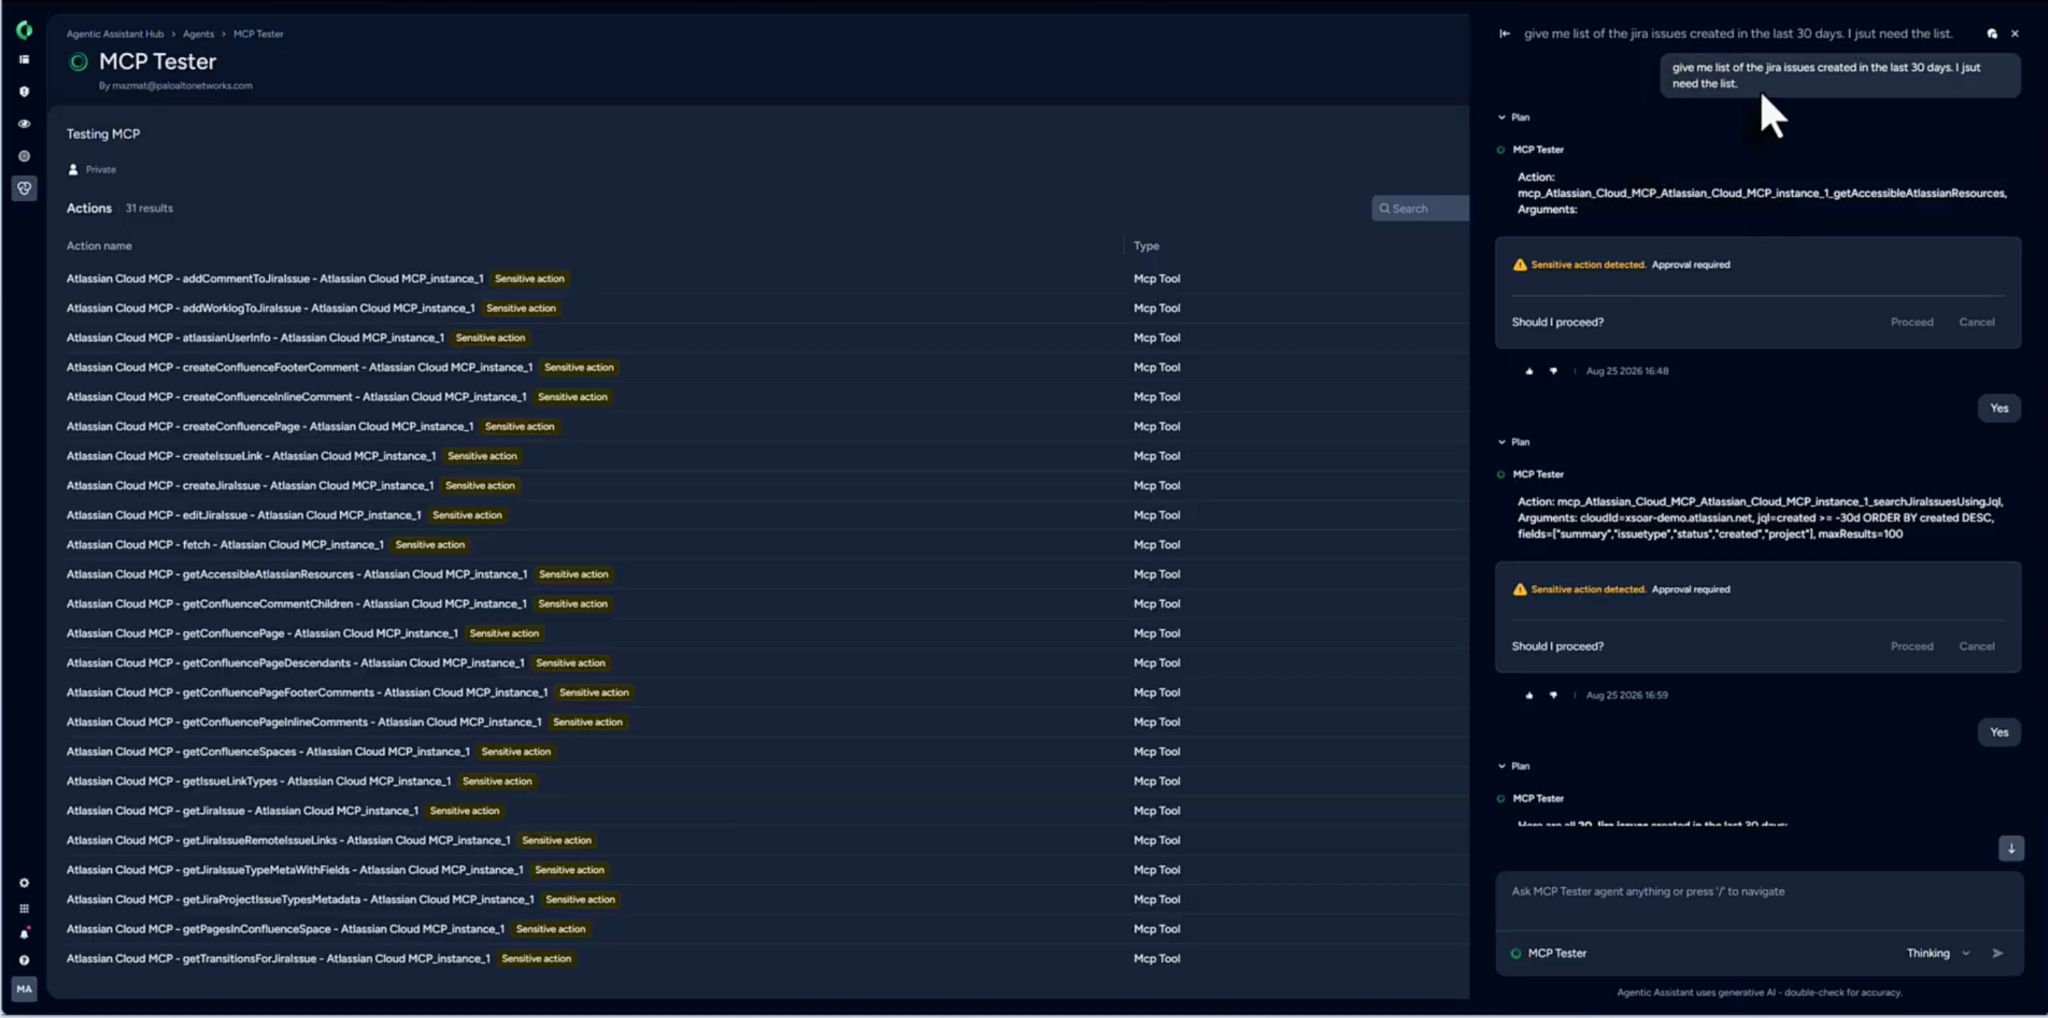The height and width of the screenshot is (1018, 2048).
Task: Open the dashboards panel icon in sidebar
Action: [x=24, y=60]
